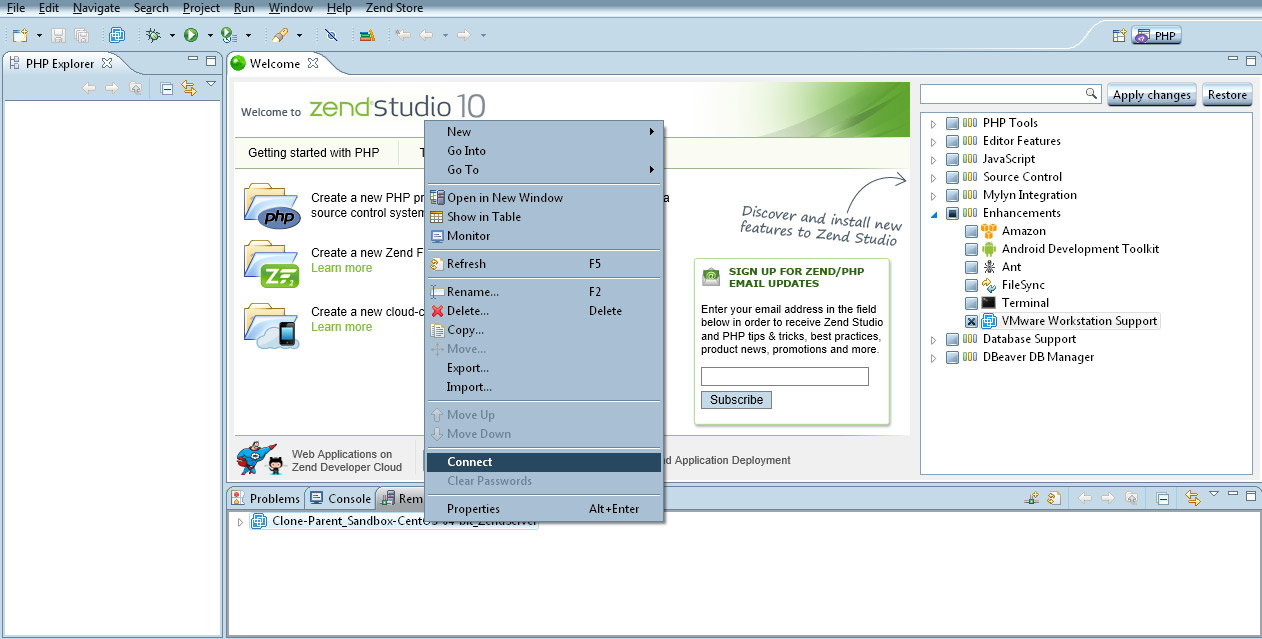Click the Open Perspective icon
This screenshot has height=639, width=1262.
point(1120,35)
